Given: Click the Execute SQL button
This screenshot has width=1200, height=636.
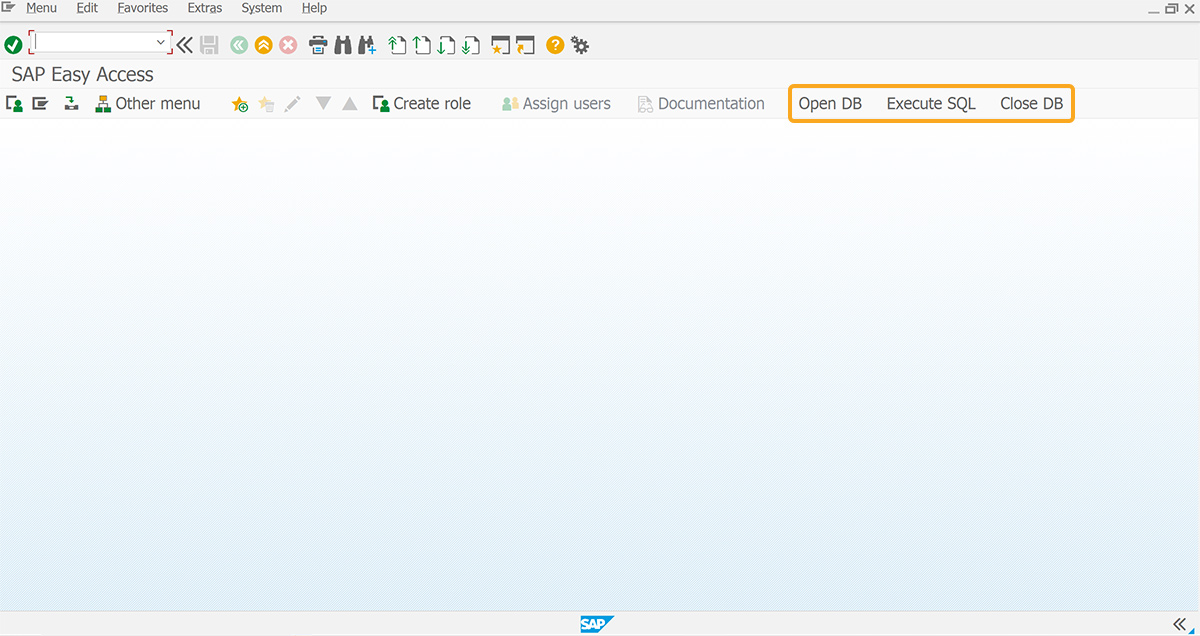Looking at the screenshot, I should click(931, 104).
